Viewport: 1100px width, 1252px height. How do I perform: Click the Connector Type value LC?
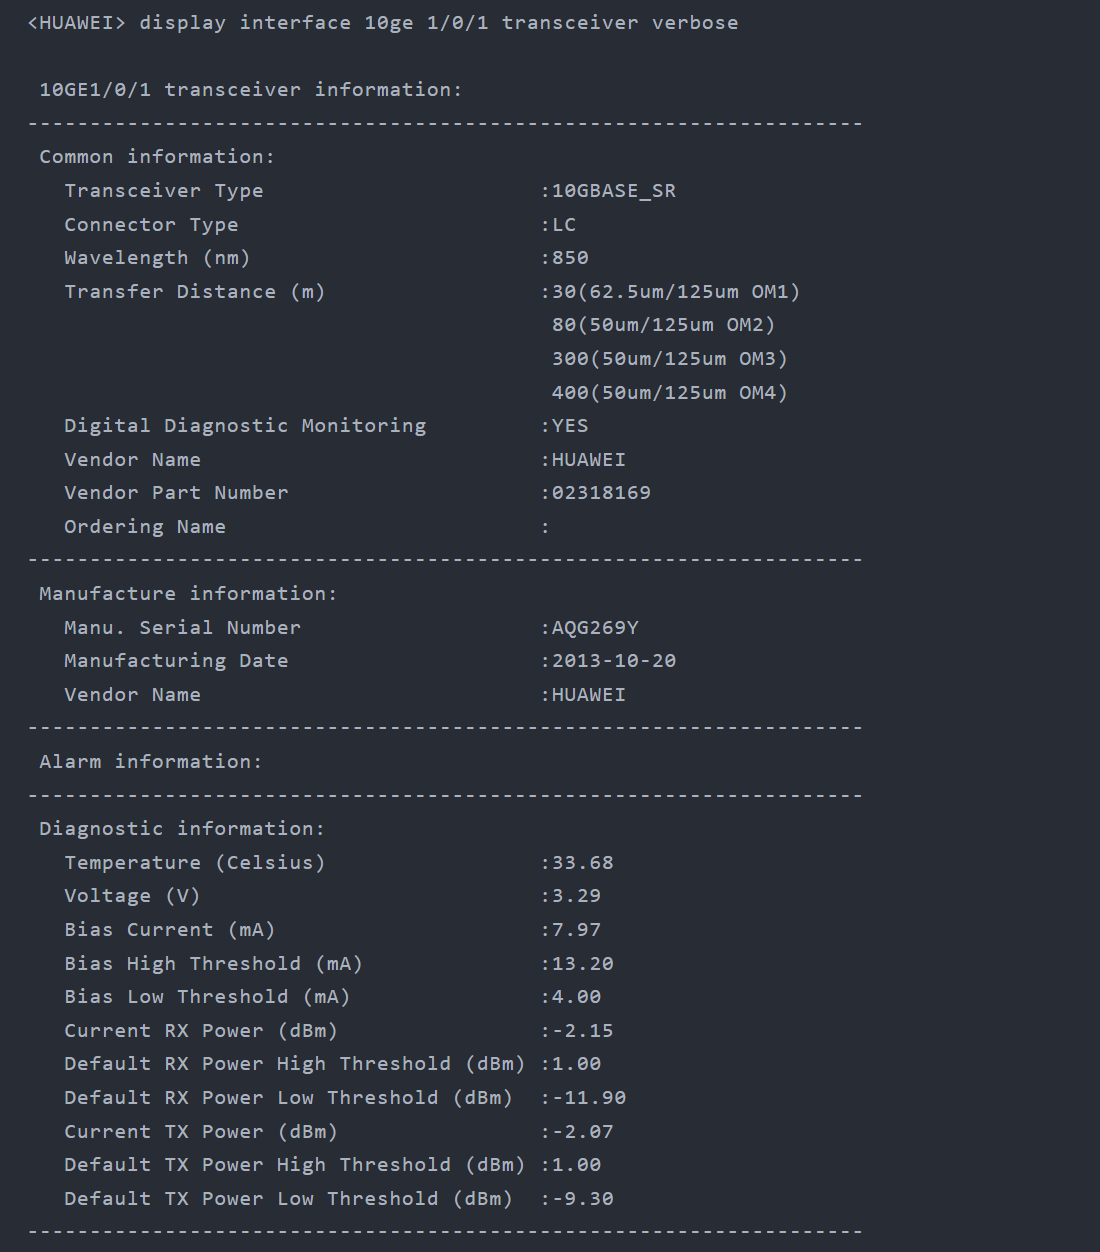pos(564,225)
